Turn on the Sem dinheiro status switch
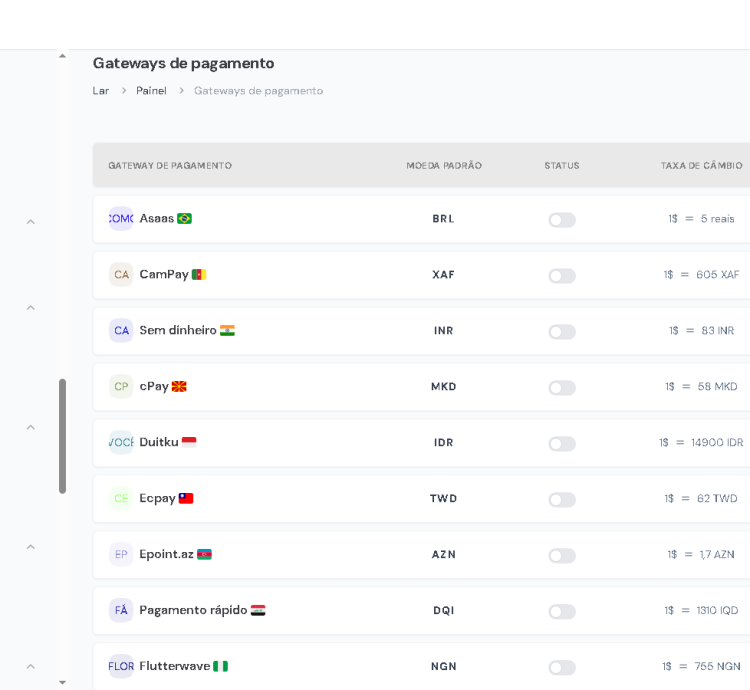 tap(562, 332)
